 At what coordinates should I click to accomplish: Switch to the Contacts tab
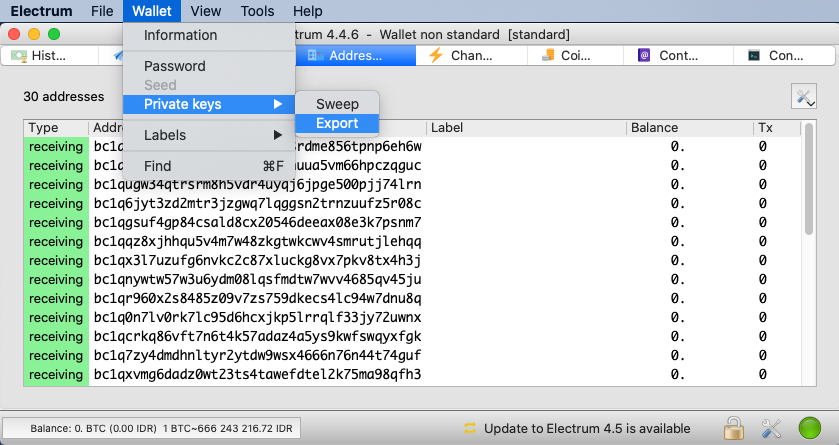coord(678,56)
